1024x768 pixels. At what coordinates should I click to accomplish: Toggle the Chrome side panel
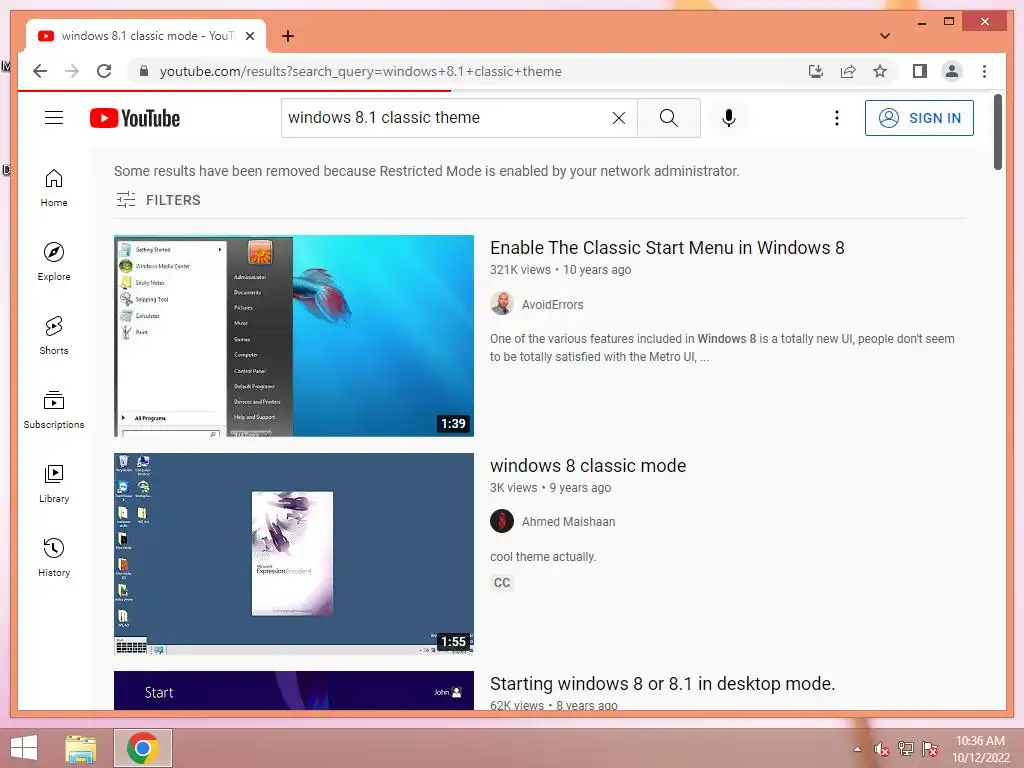[x=920, y=71]
